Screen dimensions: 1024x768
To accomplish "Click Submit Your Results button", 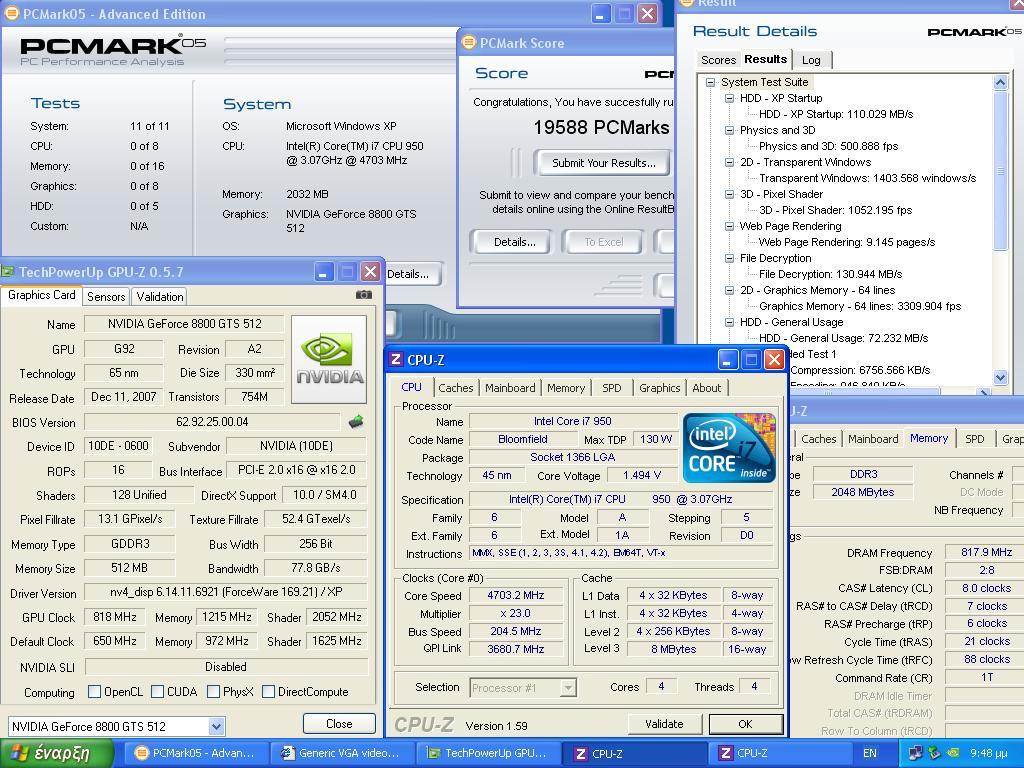I will click(x=603, y=163).
